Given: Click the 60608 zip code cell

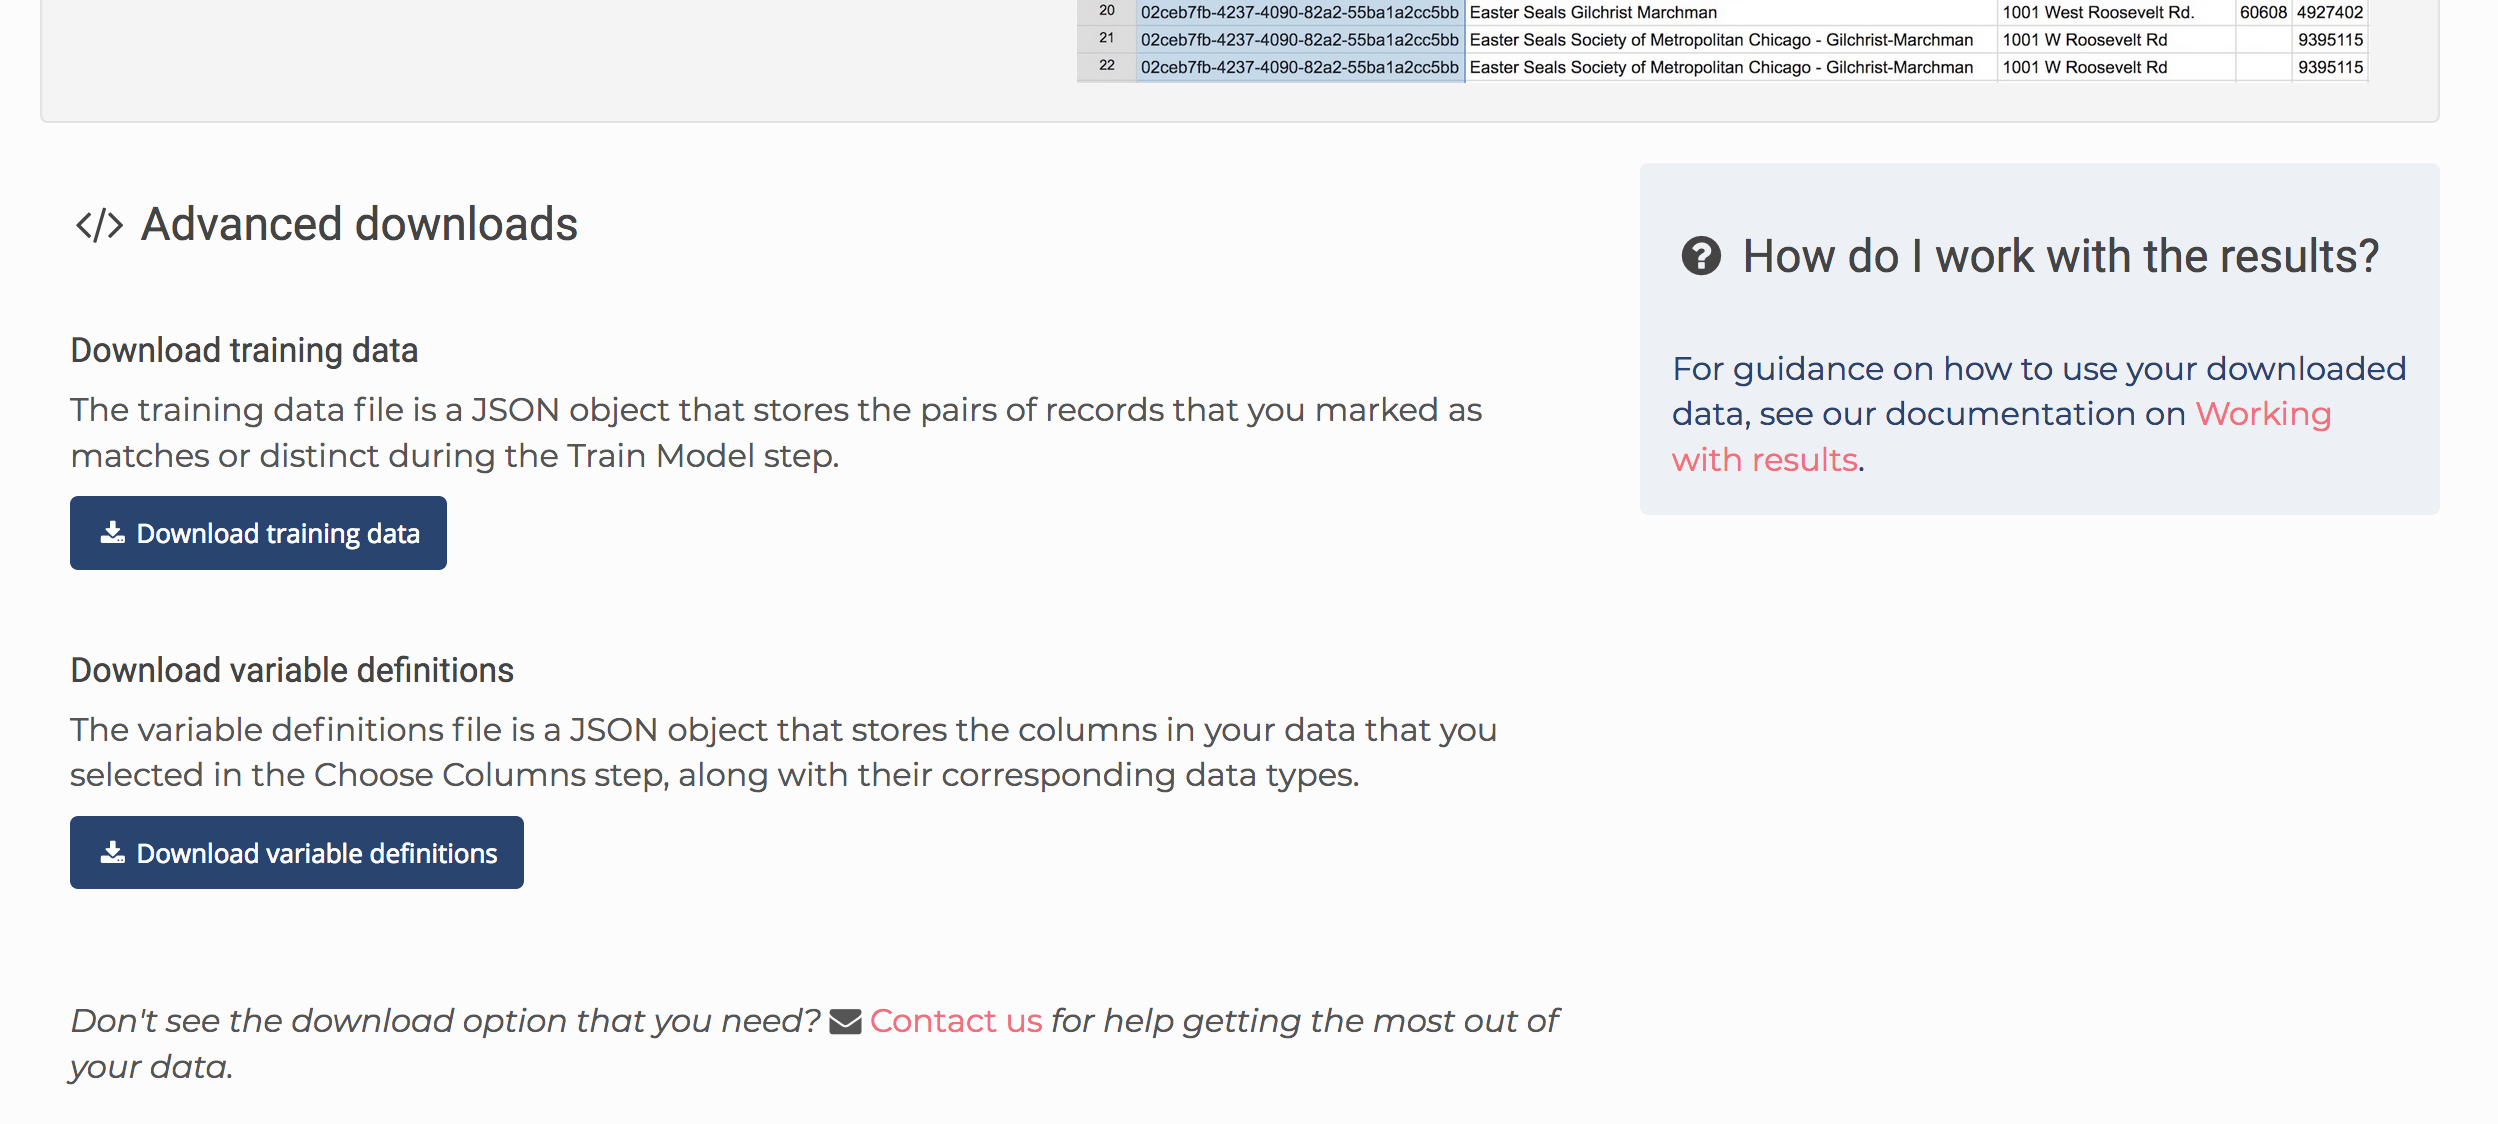Looking at the screenshot, I should pyautogui.click(x=2263, y=12).
